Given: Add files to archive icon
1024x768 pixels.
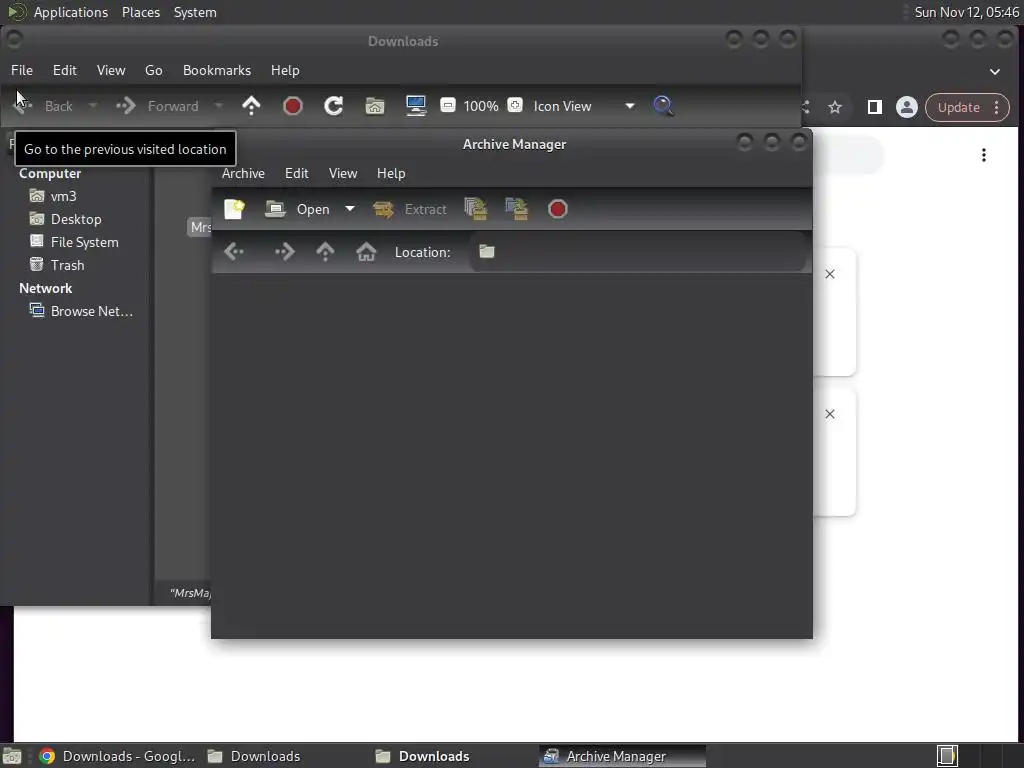Looking at the screenshot, I should (x=475, y=209).
